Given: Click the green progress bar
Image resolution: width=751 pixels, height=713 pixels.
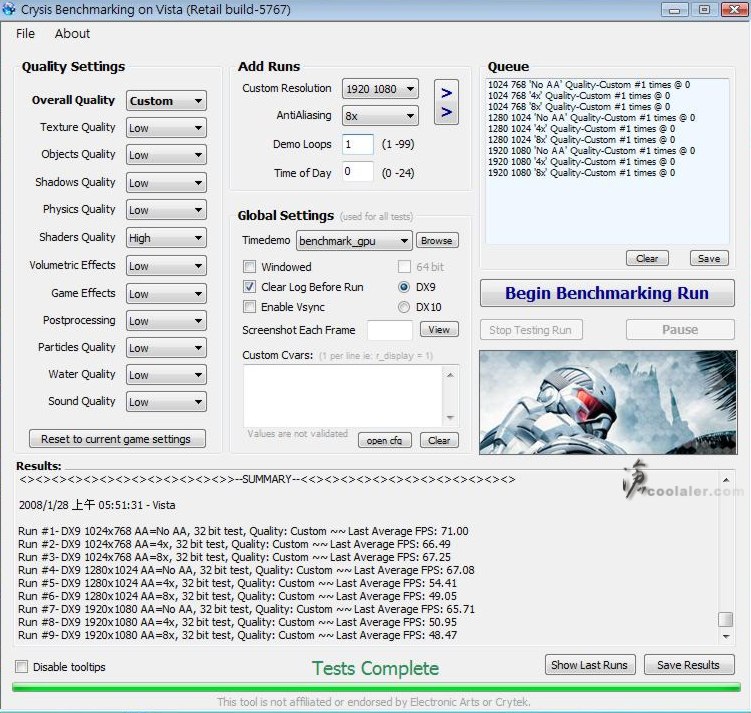Looking at the screenshot, I should click(x=376, y=688).
